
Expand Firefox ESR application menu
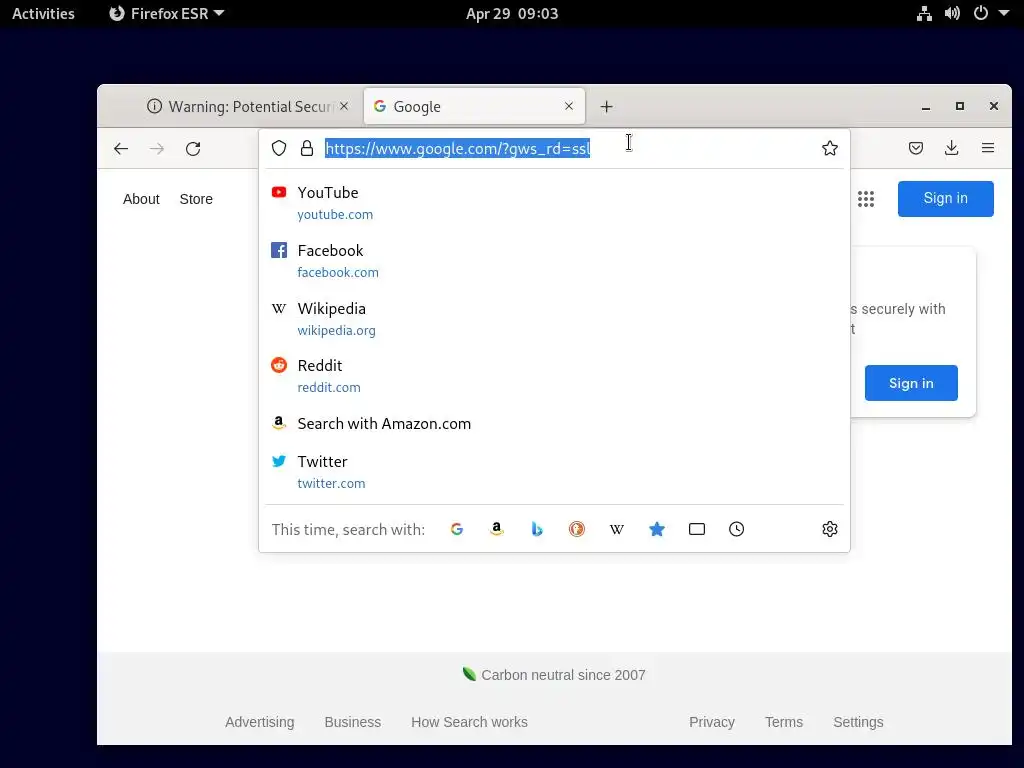[167, 13]
